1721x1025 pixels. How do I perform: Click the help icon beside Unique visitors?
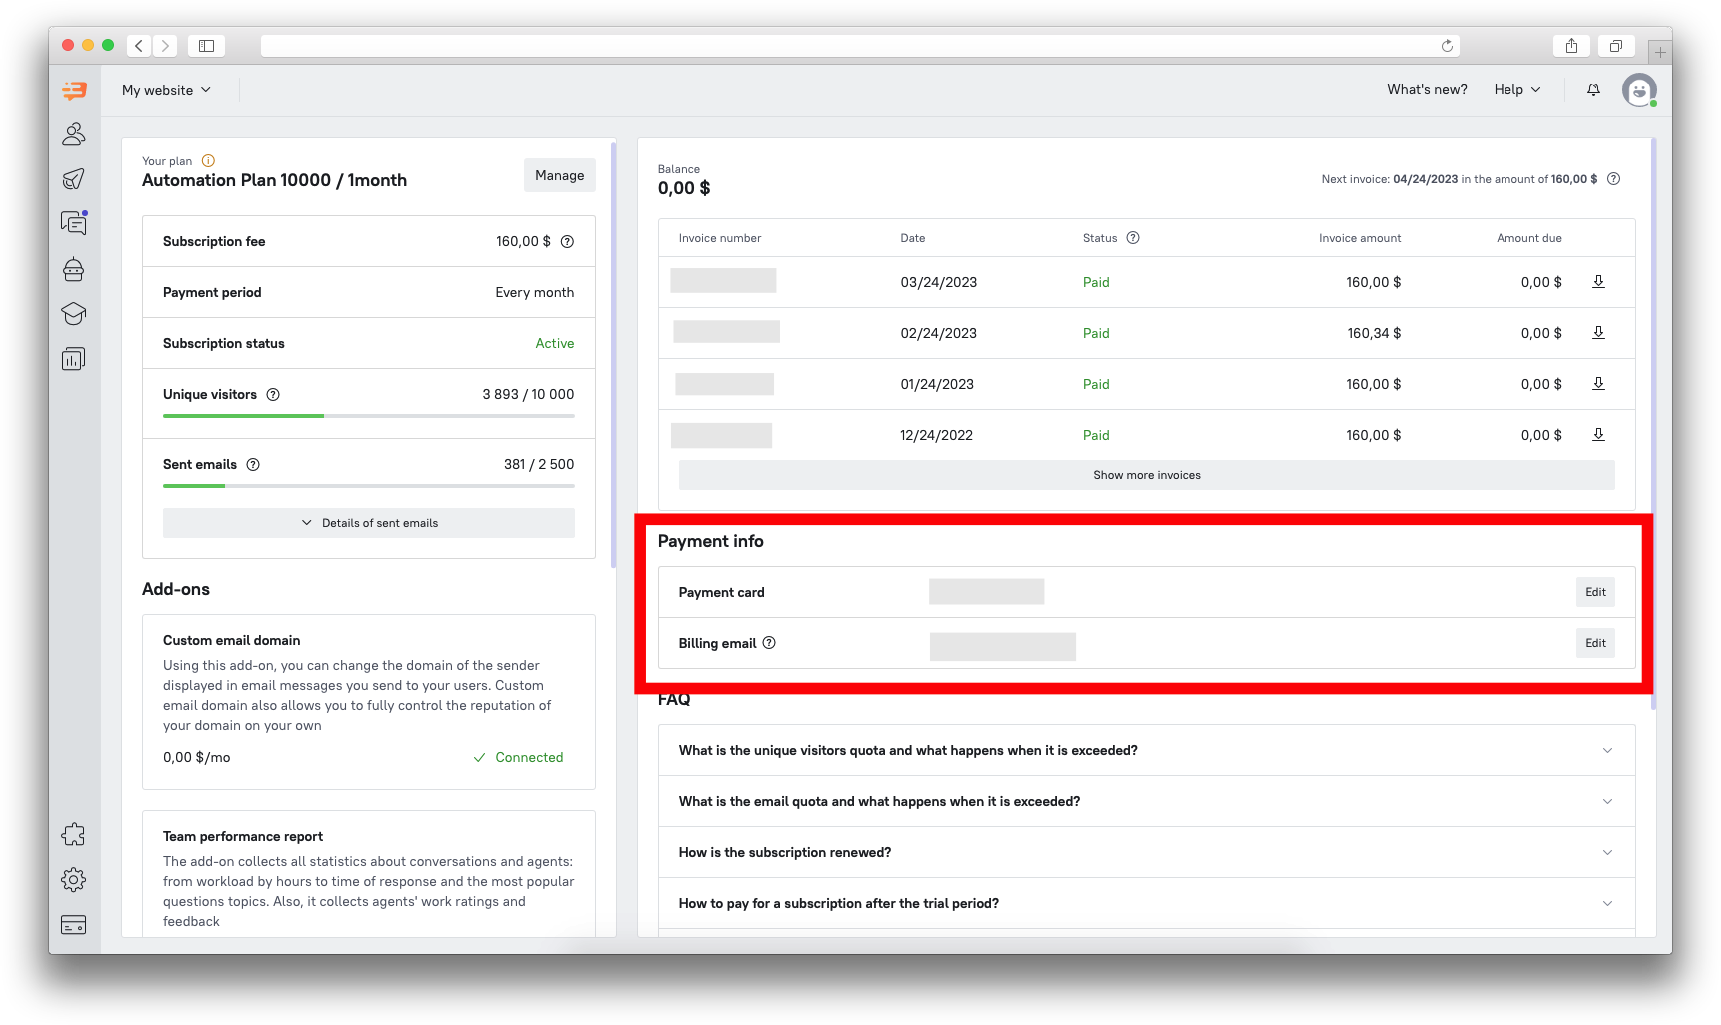pos(273,394)
